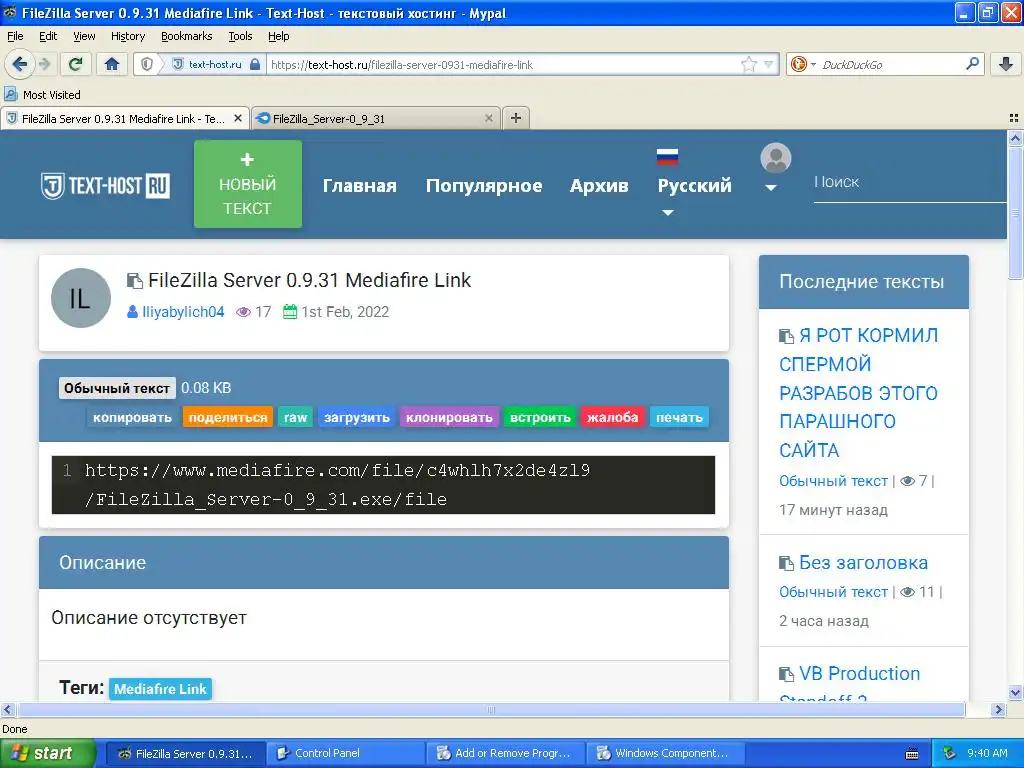This screenshot has width=1024, height=768.
Task: Click the eye views icon showing 17
Action: [x=243, y=312]
